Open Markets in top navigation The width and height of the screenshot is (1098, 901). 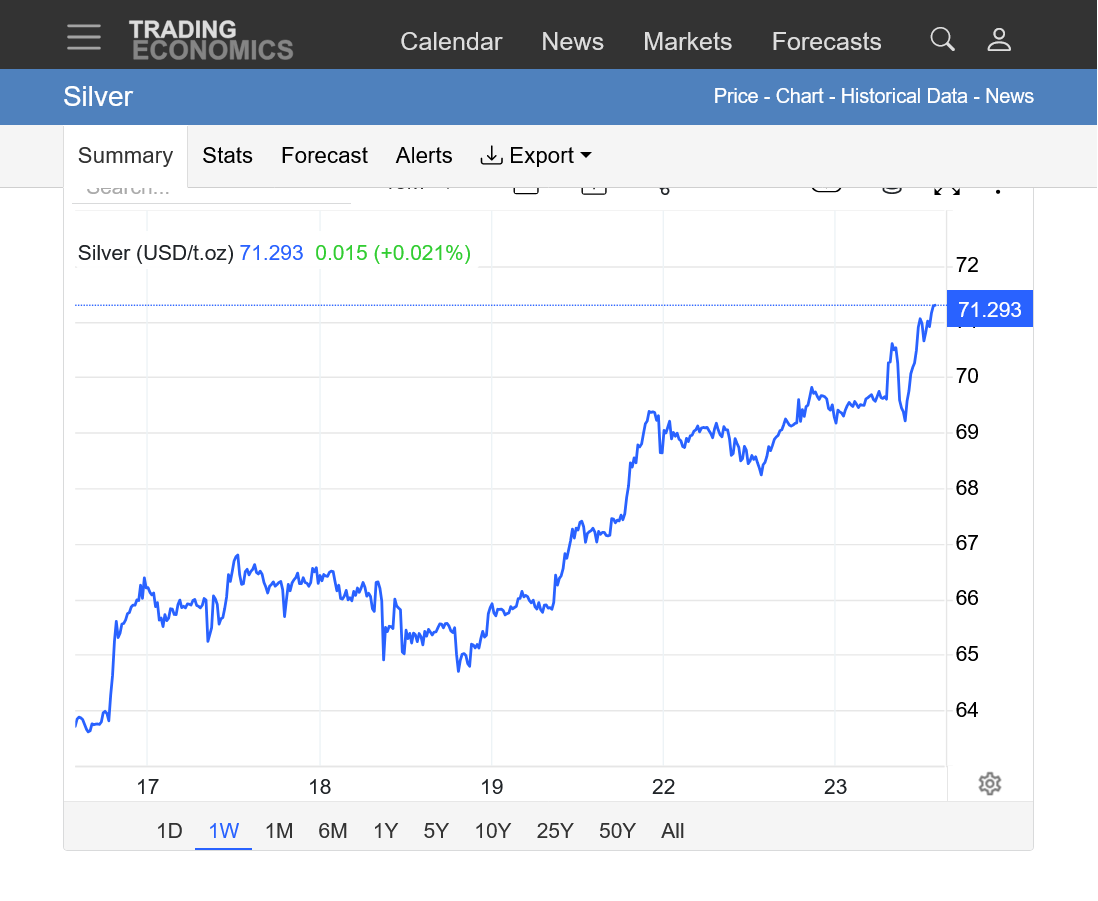[x=687, y=42]
